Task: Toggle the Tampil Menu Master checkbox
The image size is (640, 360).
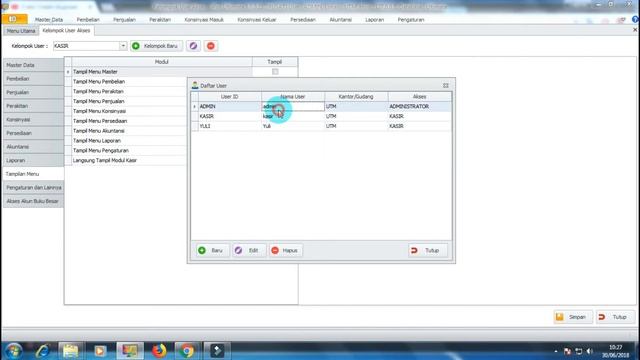Action: (275, 71)
